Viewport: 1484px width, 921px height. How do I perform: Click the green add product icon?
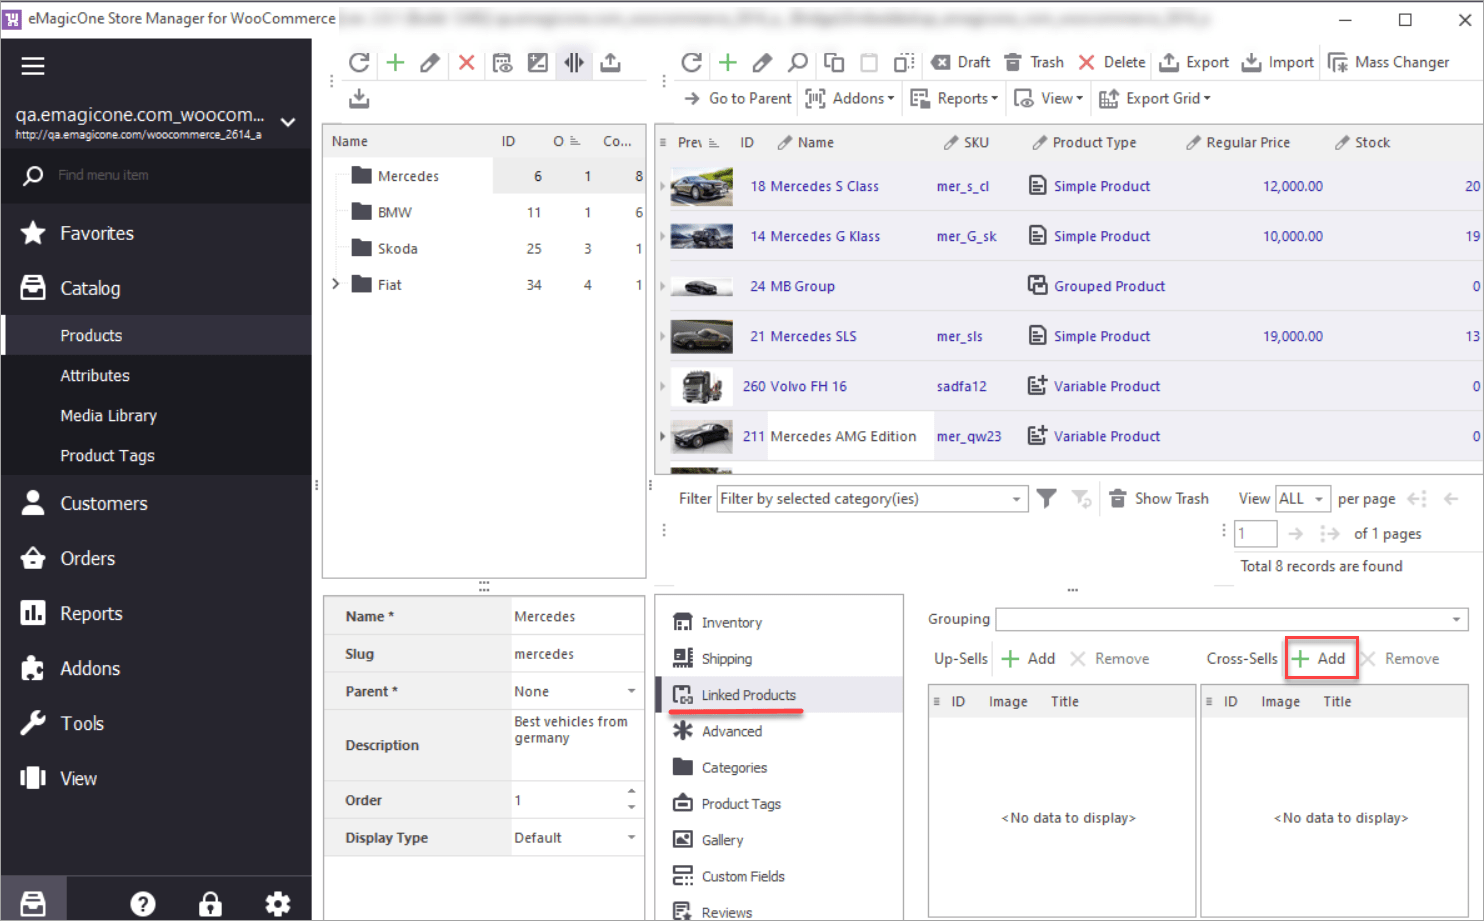click(727, 63)
